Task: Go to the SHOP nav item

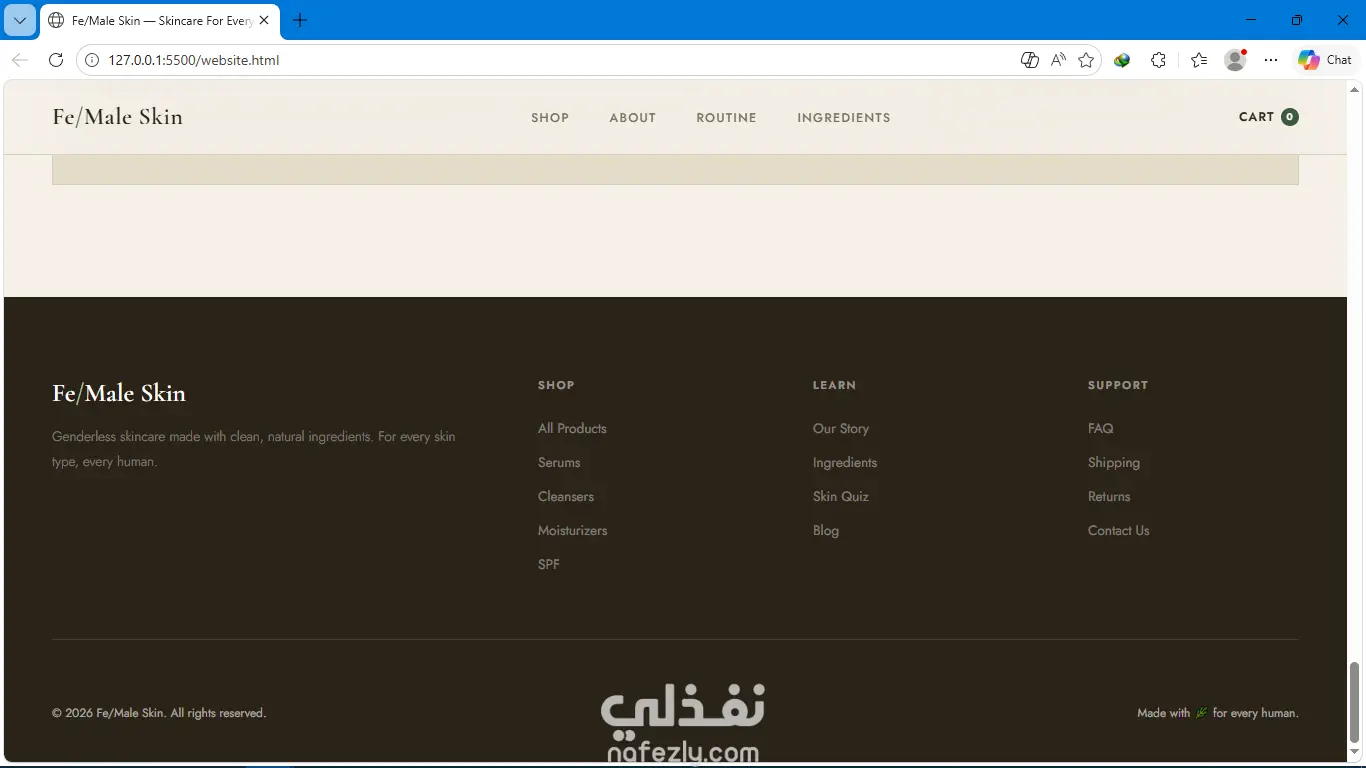Action: [x=550, y=117]
